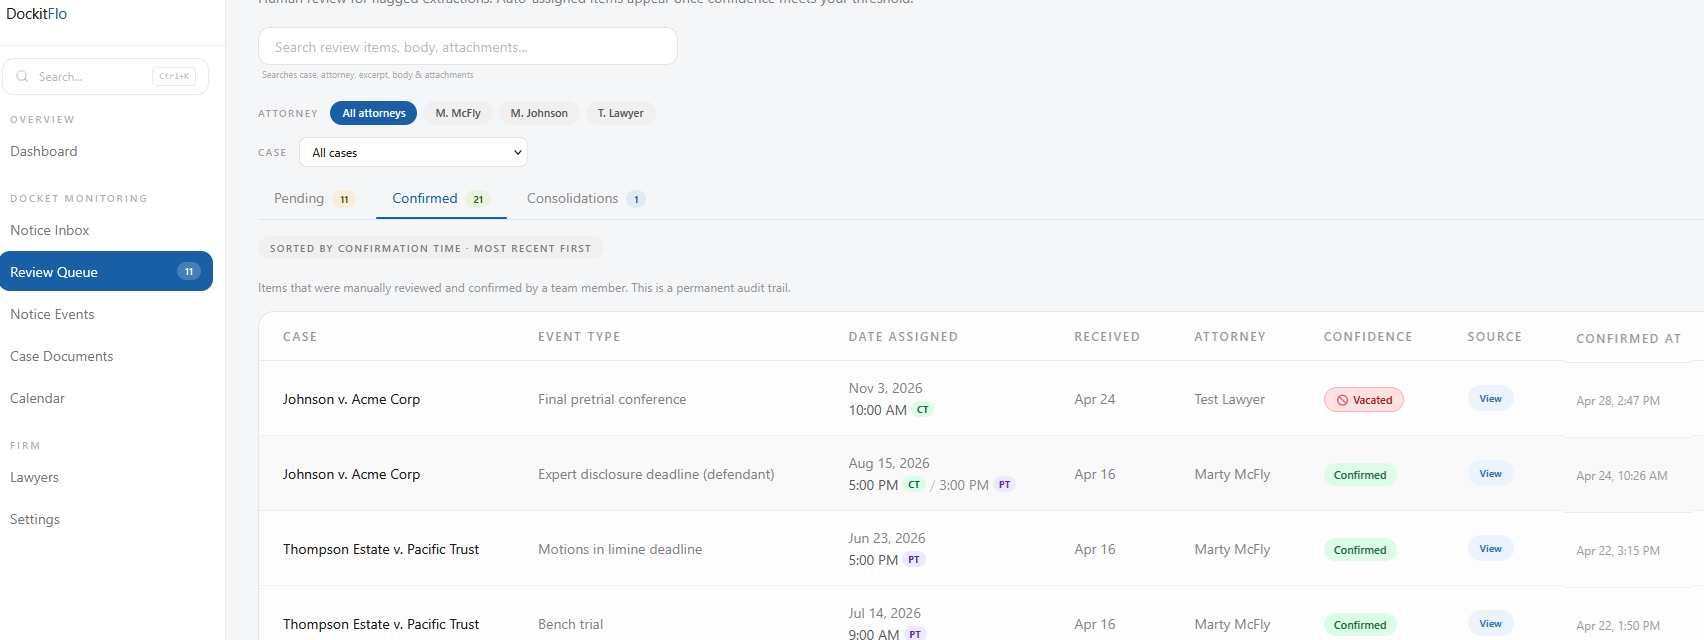The height and width of the screenshot is (640, 1704).
Task: Click the Attorney column header
Action: tap(1230, 337)
